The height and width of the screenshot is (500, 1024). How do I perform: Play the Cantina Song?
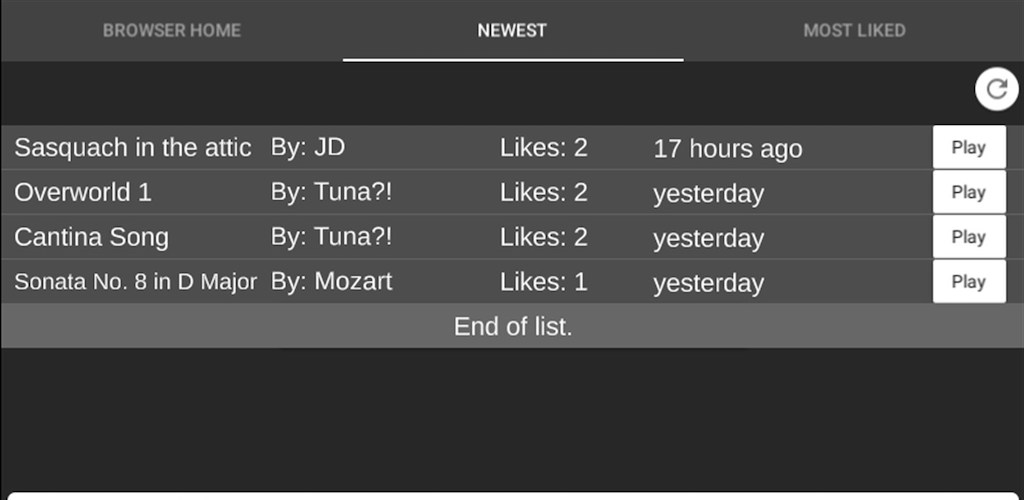[x=968, y=237]
